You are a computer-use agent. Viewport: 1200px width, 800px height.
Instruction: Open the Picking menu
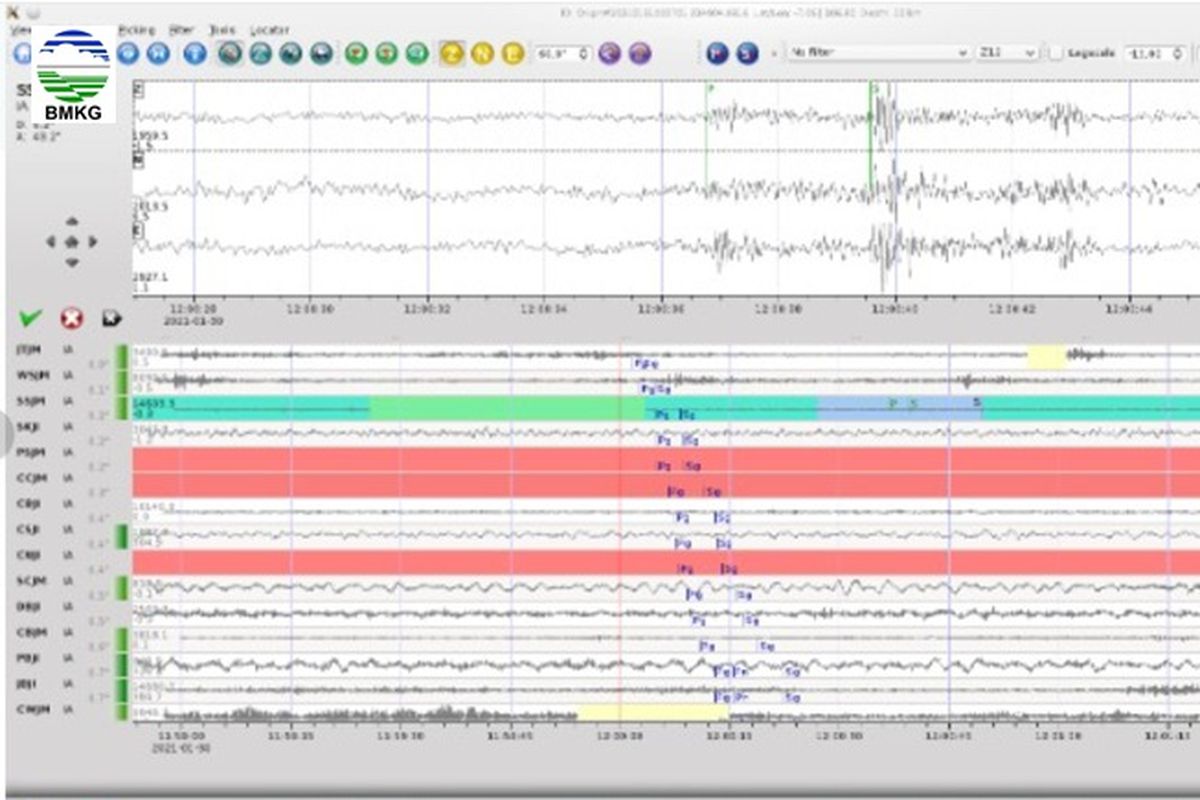click(136, 30)
